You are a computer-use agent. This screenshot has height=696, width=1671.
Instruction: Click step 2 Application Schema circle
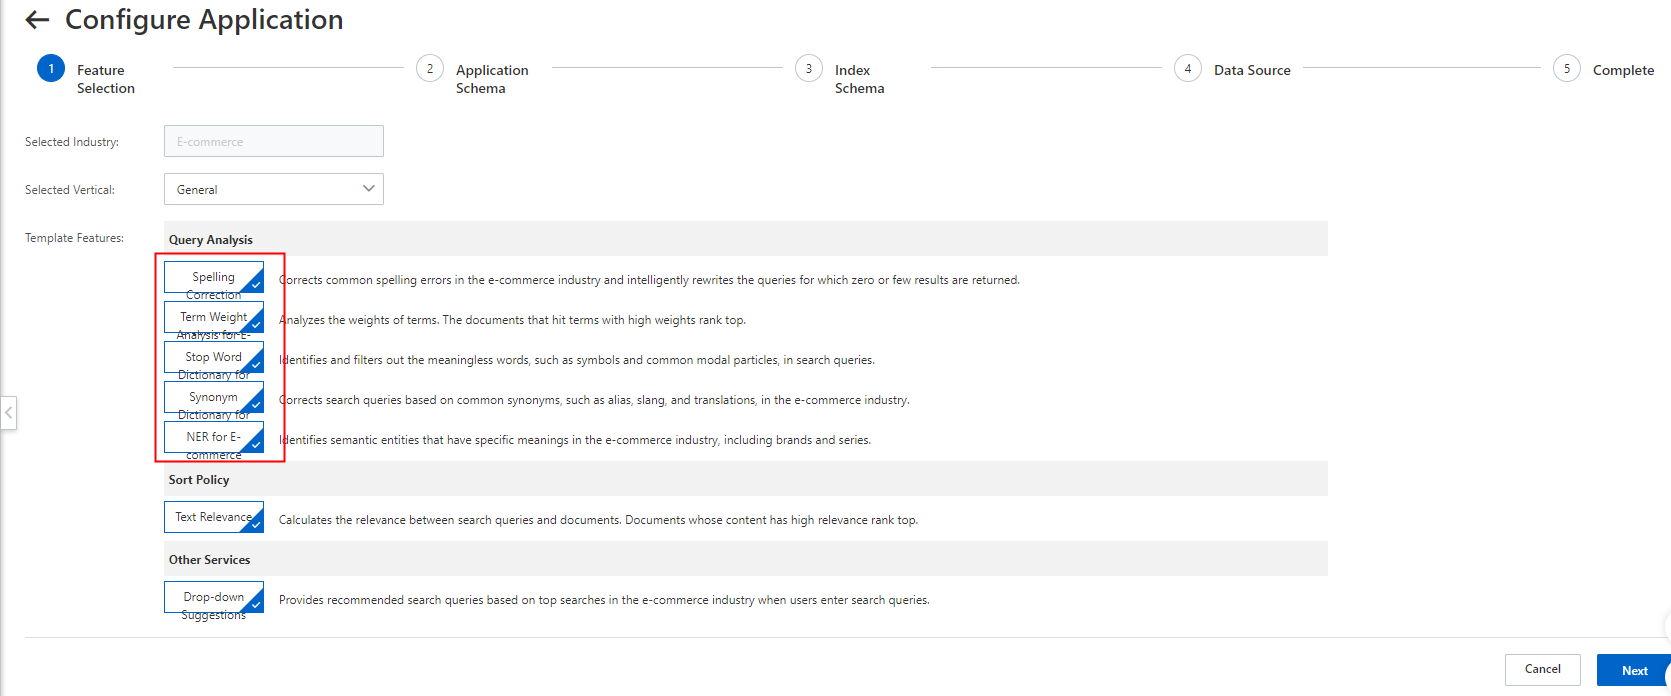pyautogui.click(x=430, y=69)
